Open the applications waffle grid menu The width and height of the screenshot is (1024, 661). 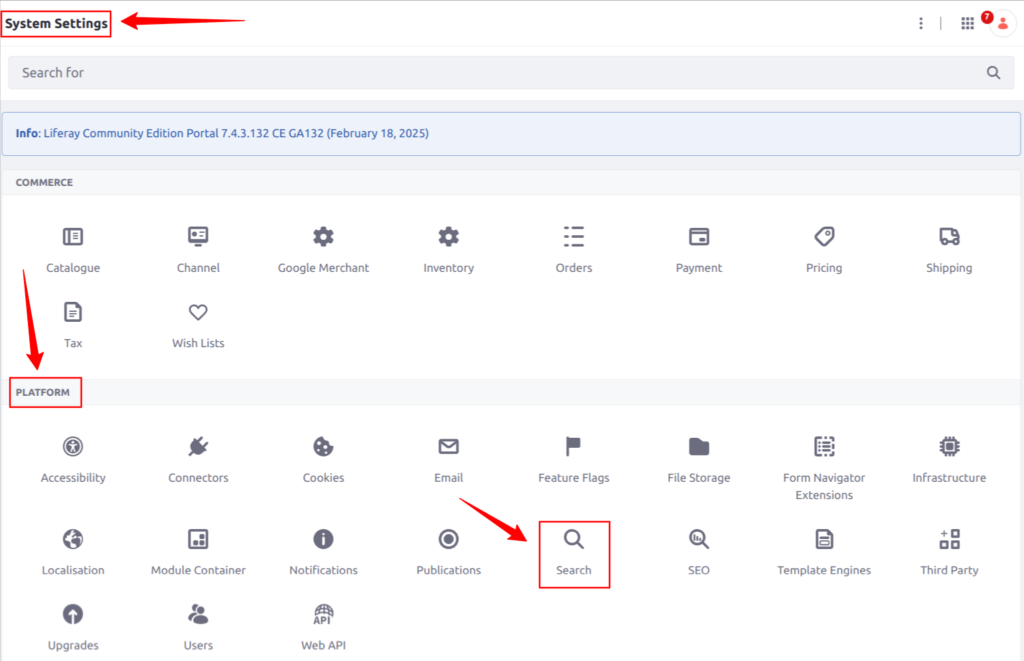[967, 22]
